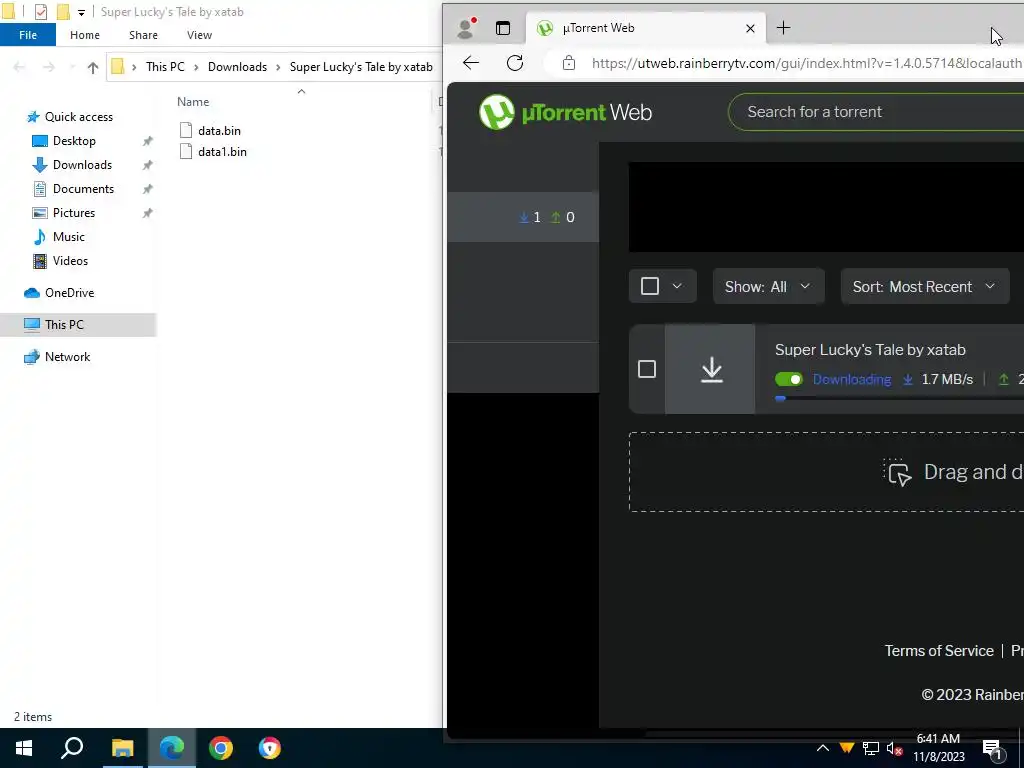Launch Google Chrome from the taskbar
This screenshot has width=1024, height=768.
pos(221,748)
